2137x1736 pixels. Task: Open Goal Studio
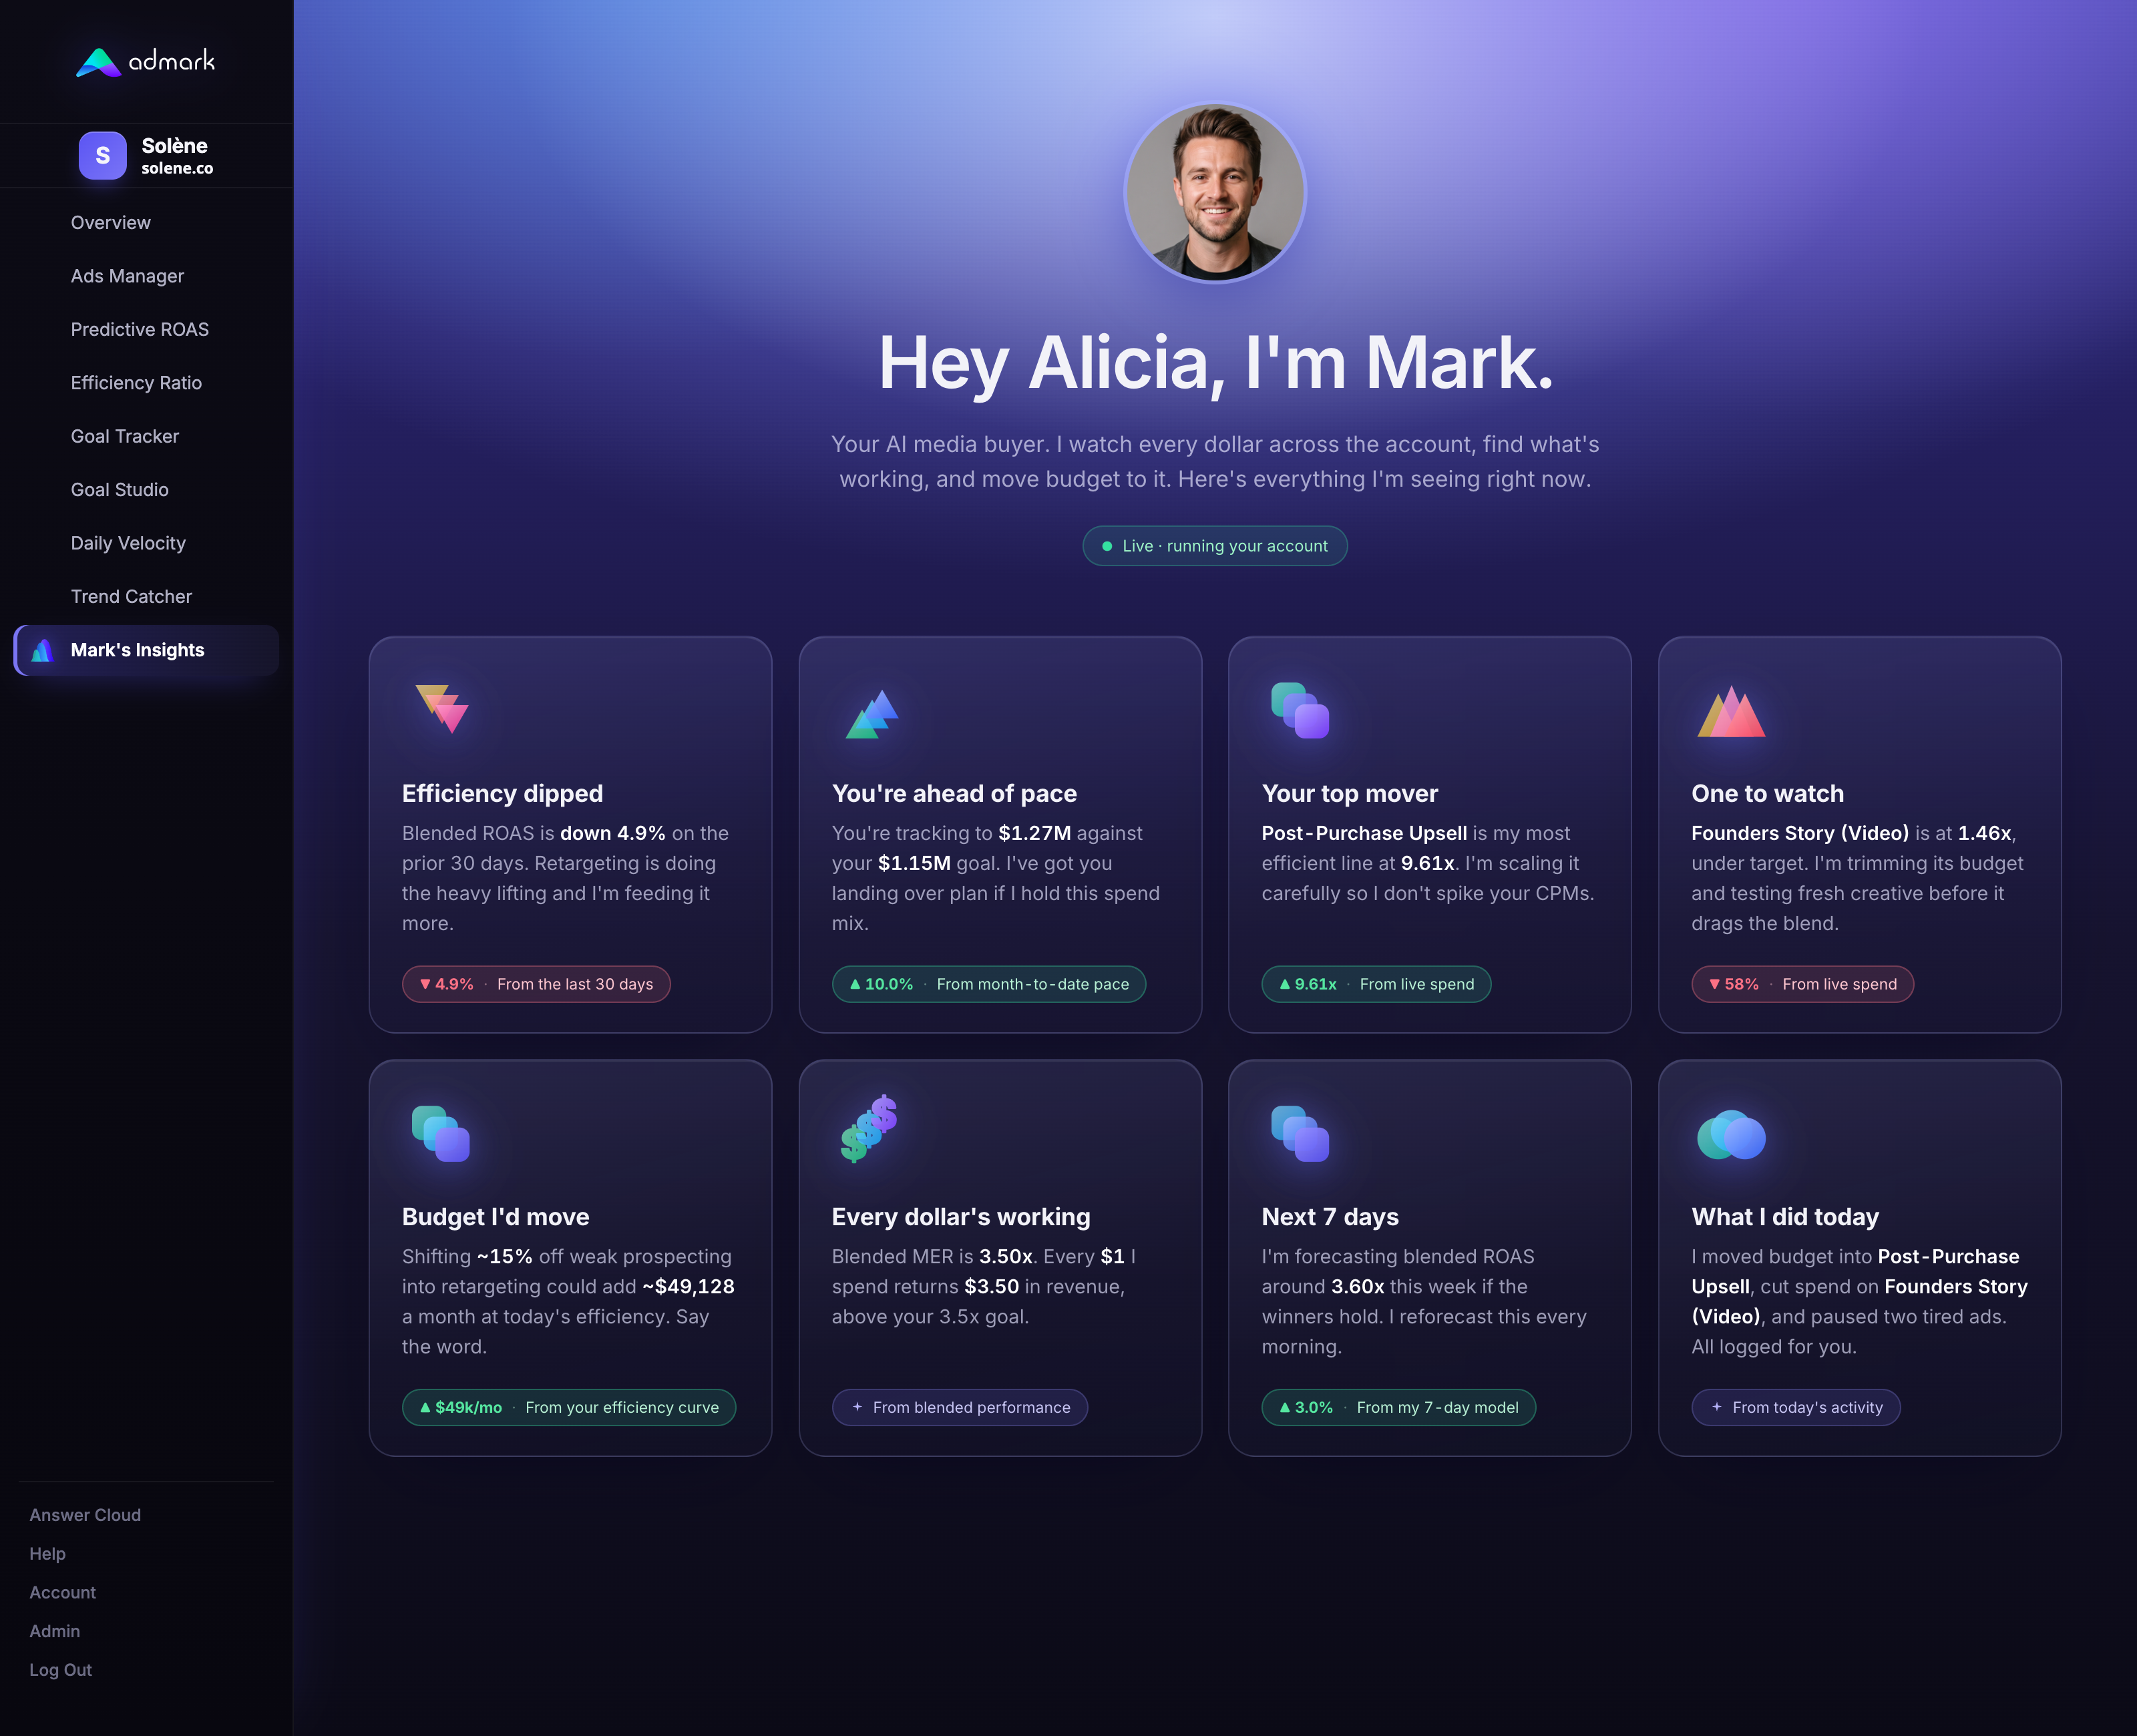tap(120, 490)
